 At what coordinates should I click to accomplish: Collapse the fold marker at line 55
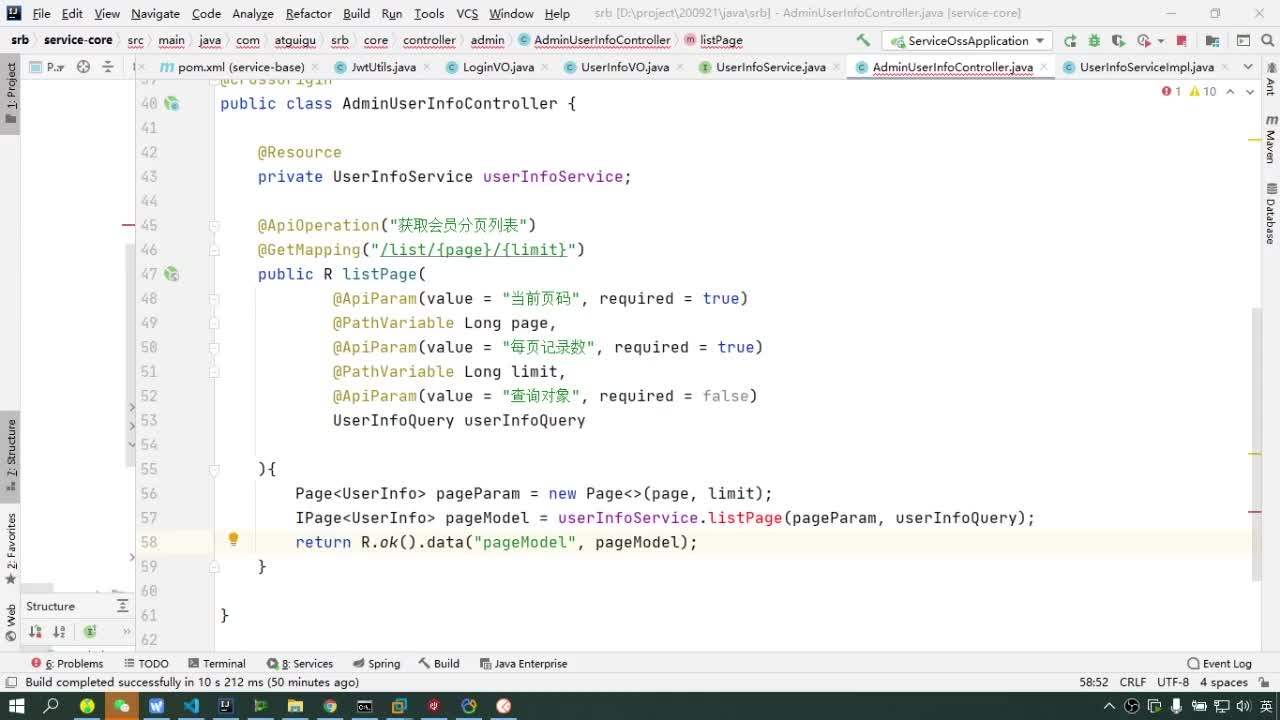tap(214, 469)
